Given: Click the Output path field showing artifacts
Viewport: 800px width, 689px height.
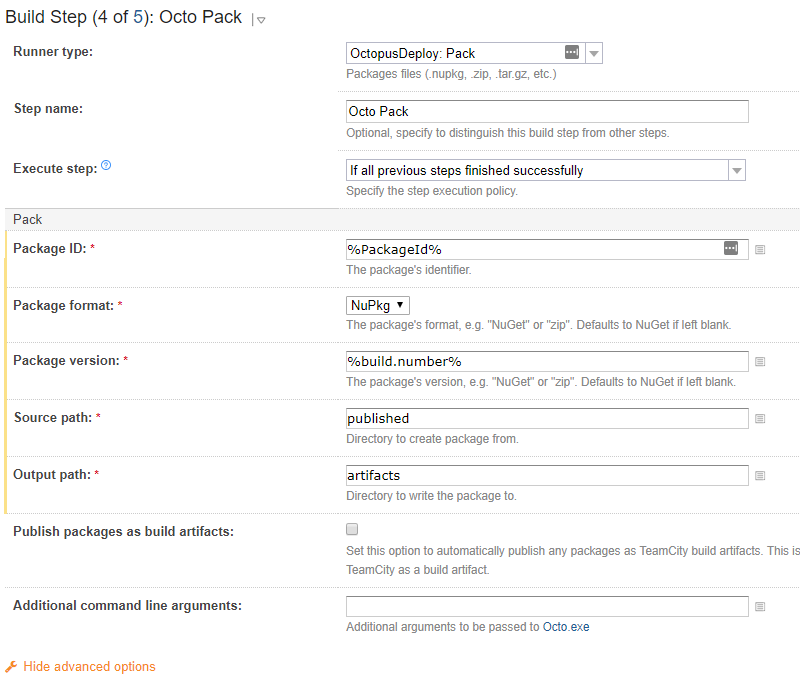Looking at the screenshot, I should coord(546,475).
